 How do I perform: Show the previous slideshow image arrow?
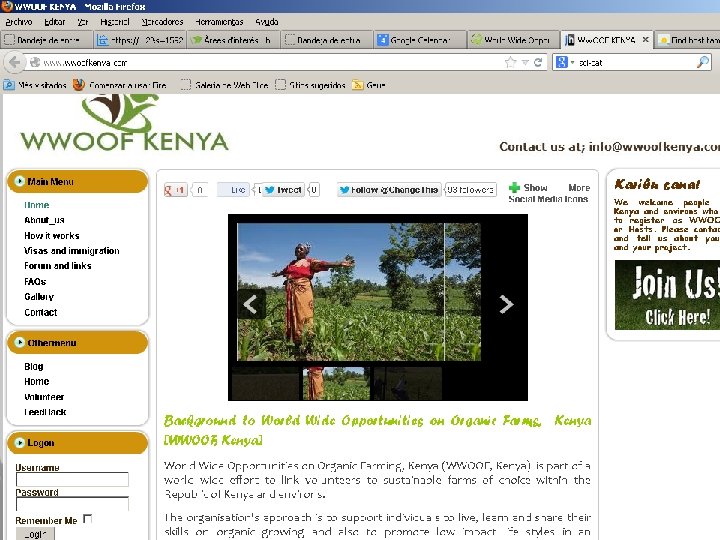(250, 304)
